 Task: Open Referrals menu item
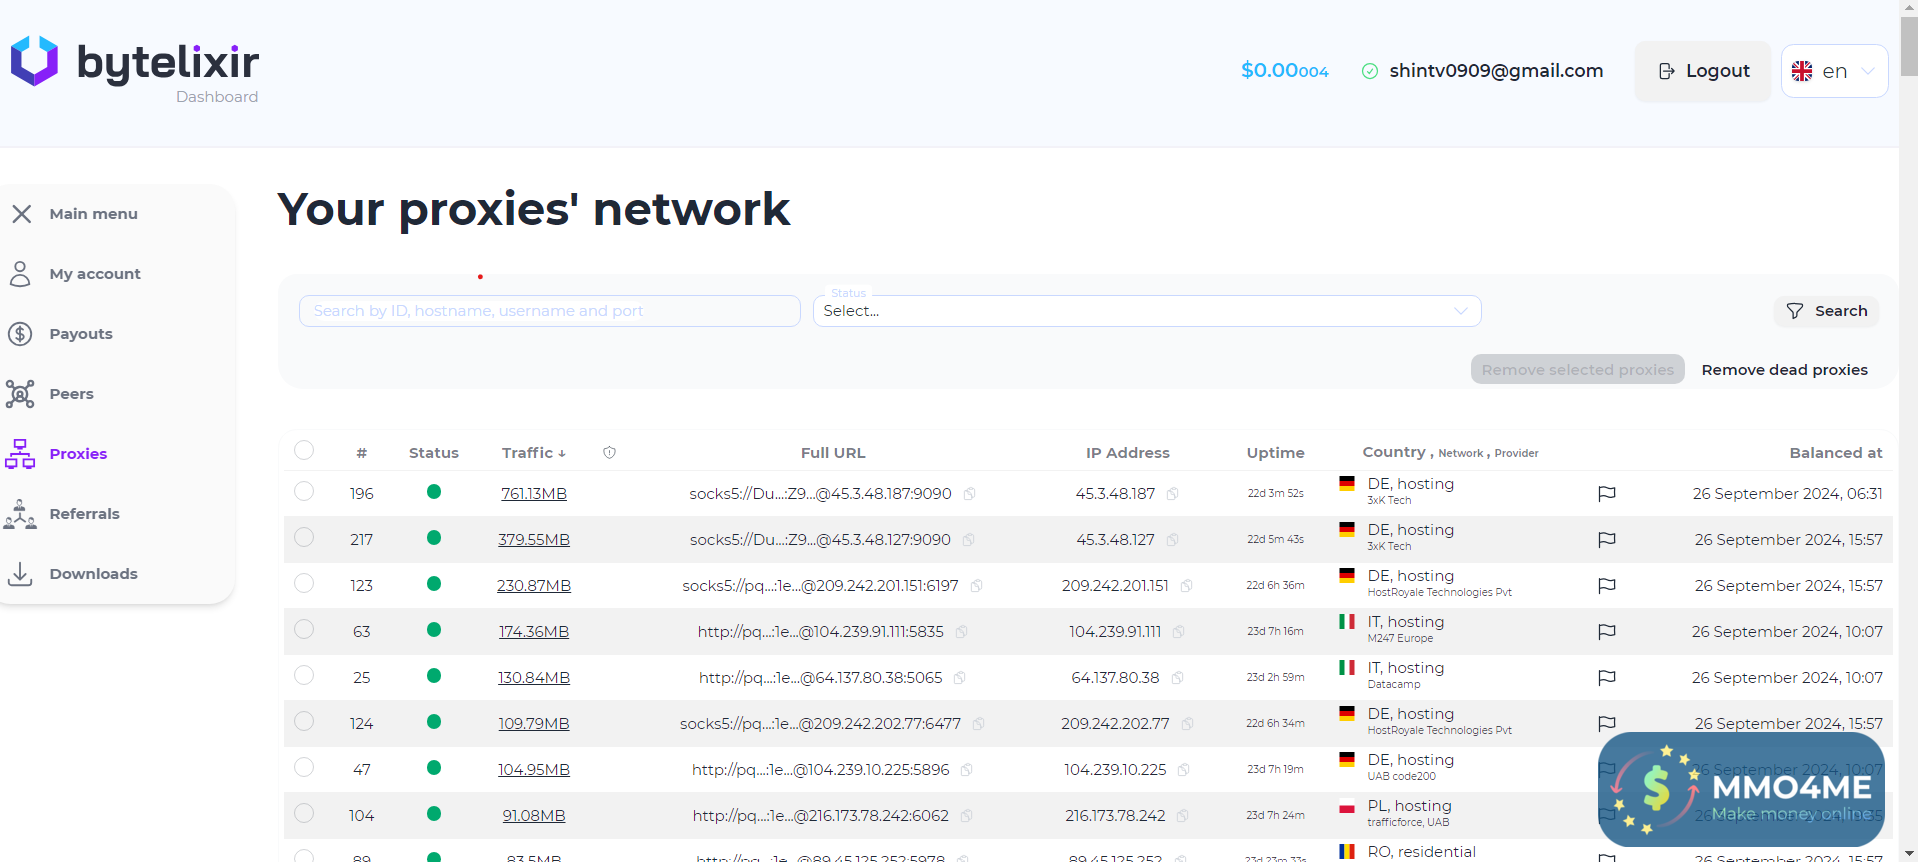tap(84, 514)
